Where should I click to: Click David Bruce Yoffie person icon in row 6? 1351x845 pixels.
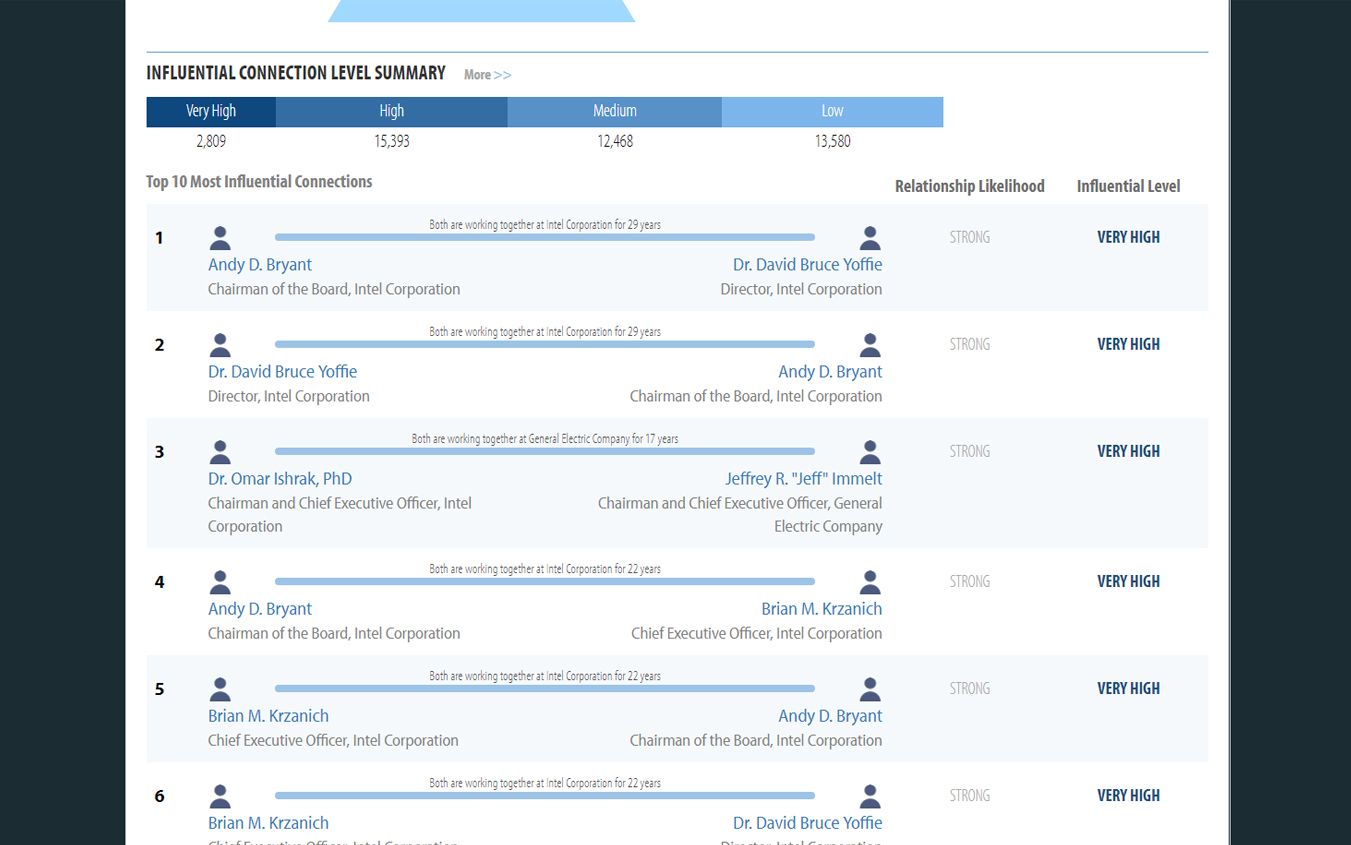tap(870, 796)
